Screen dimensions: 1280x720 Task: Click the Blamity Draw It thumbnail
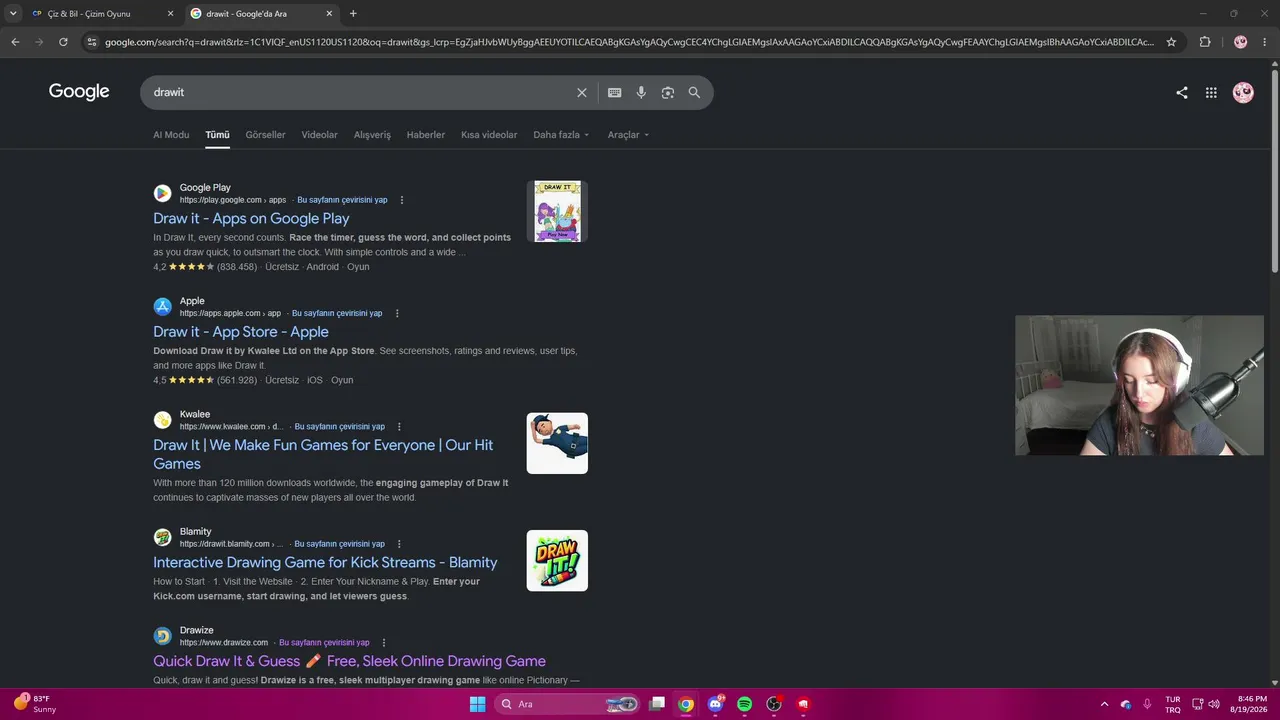tap(557, 560)
